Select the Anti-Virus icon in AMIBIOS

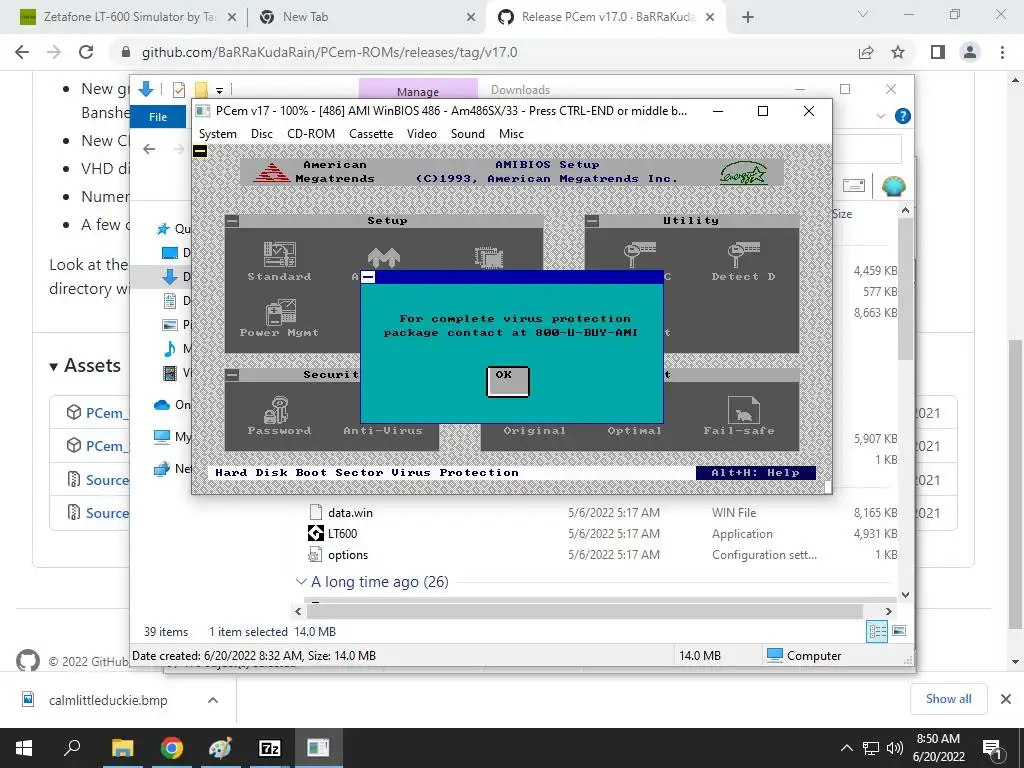click(383, 430)
